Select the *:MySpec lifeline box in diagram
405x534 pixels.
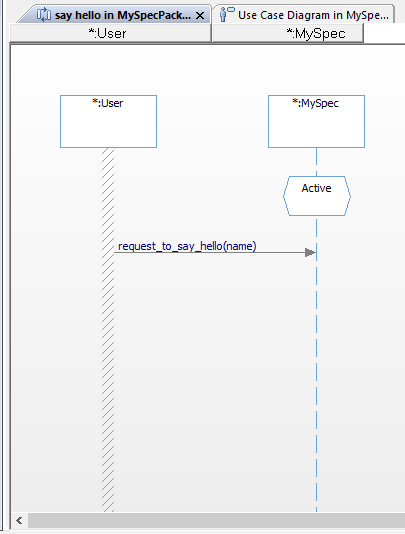point(316,122)
